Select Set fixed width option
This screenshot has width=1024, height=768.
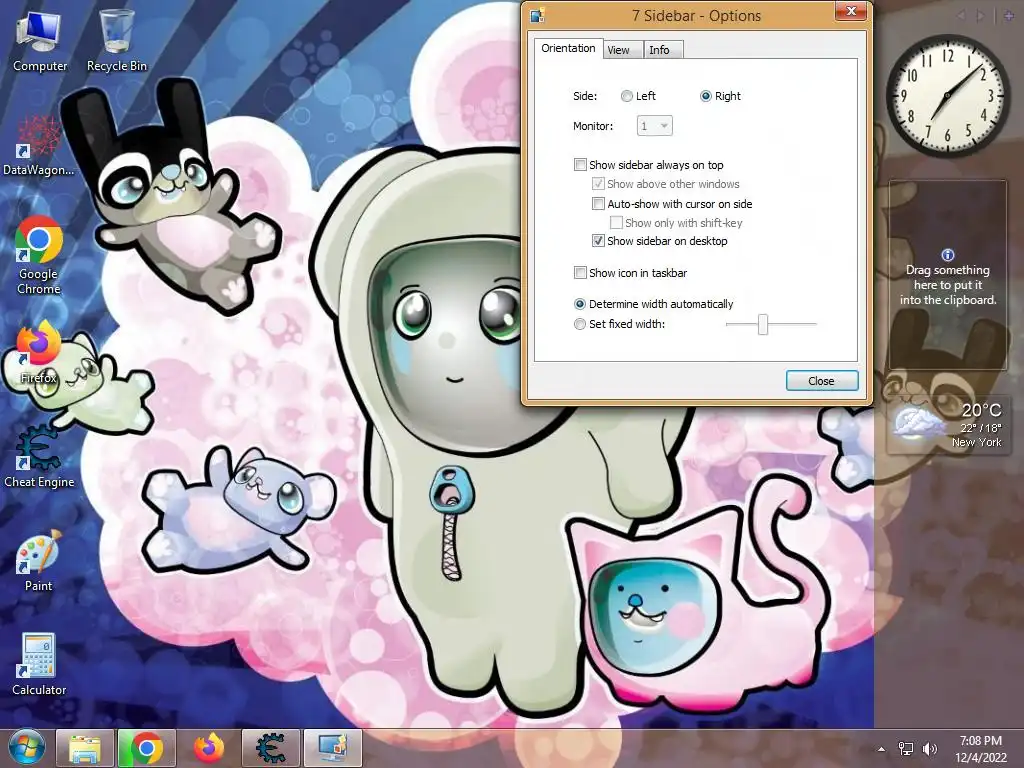(x=579, y=323)
